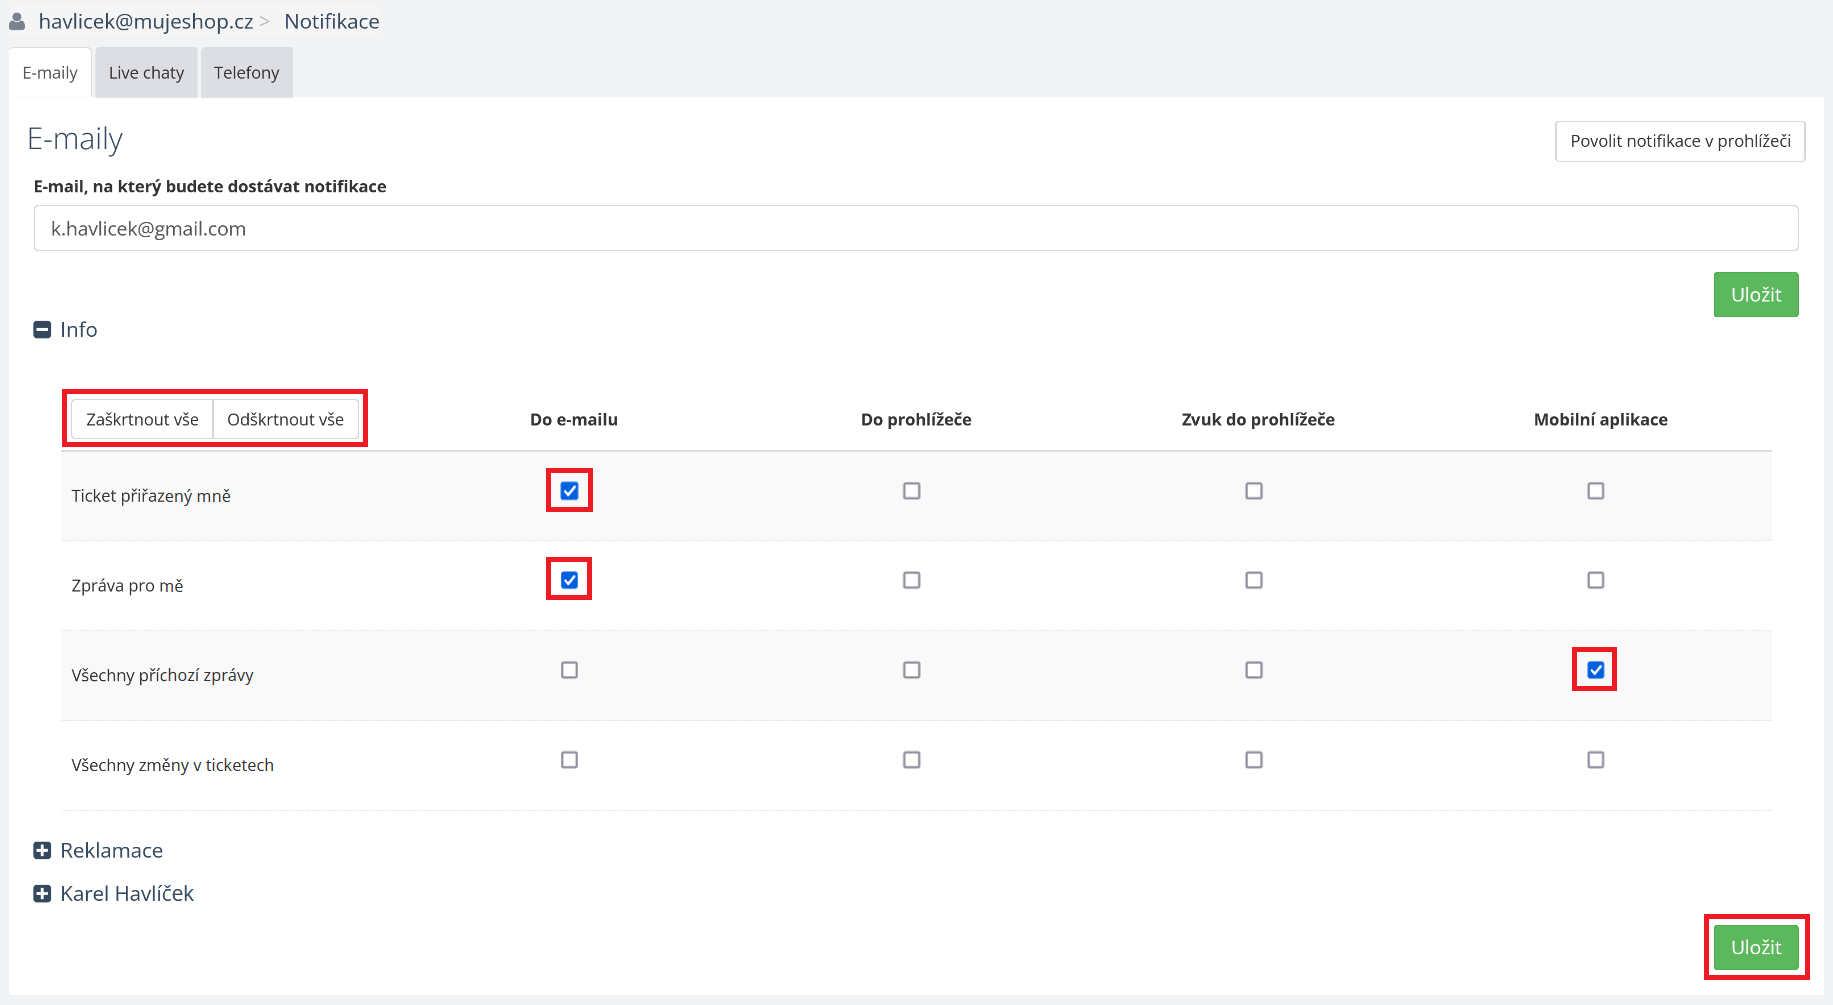Click Odškrtnout vše to uncheck all

pos(285,419)
